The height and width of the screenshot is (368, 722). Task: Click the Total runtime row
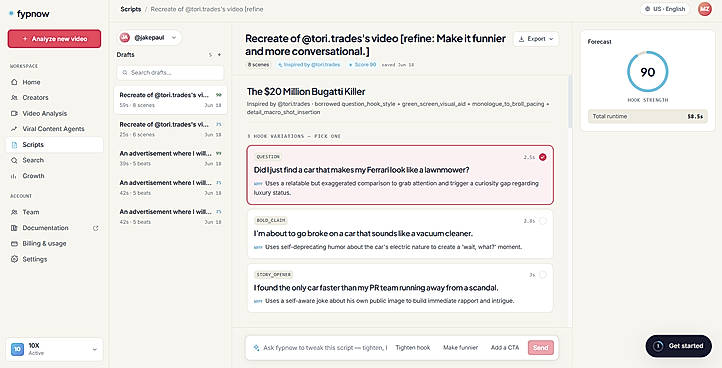tap(647, 117)
